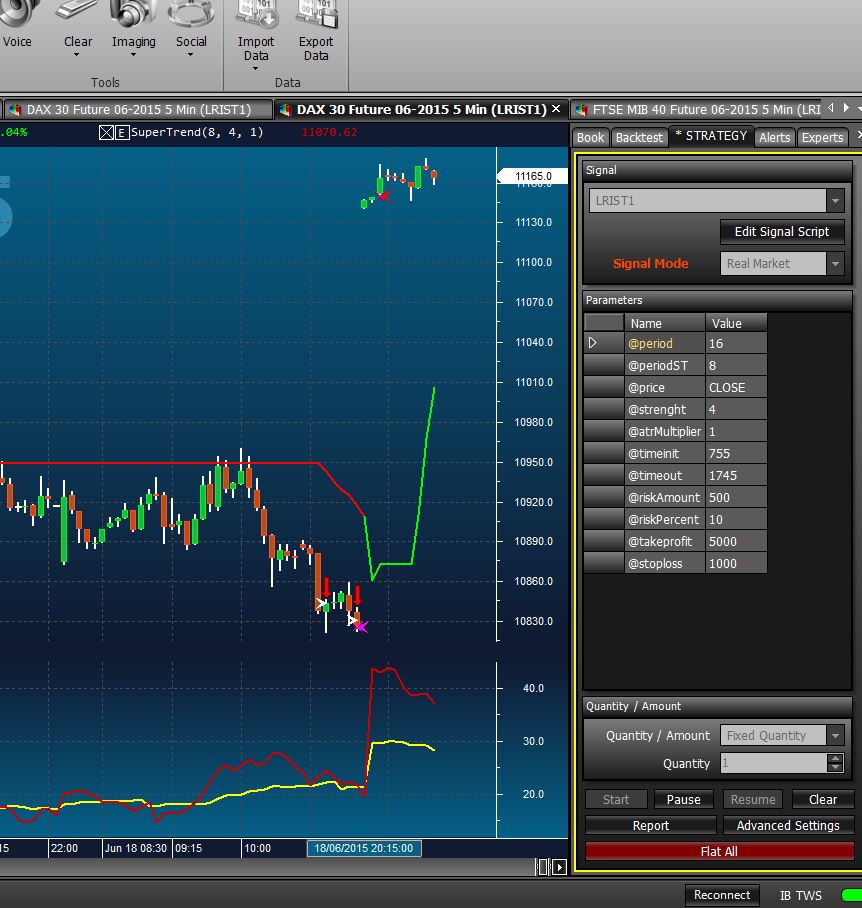Click the SuperTrend indicator E edit icon
This screenshot has width=862, height=908.
121,133
